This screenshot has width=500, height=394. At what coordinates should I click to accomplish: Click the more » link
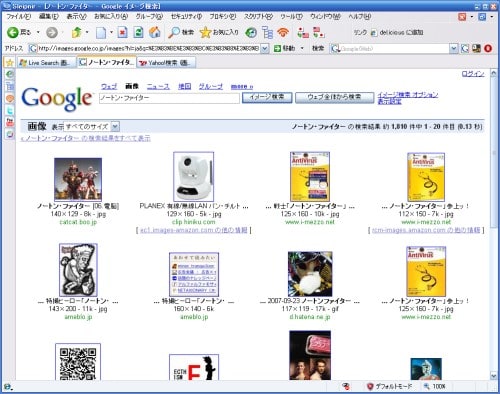coord(242,87)
